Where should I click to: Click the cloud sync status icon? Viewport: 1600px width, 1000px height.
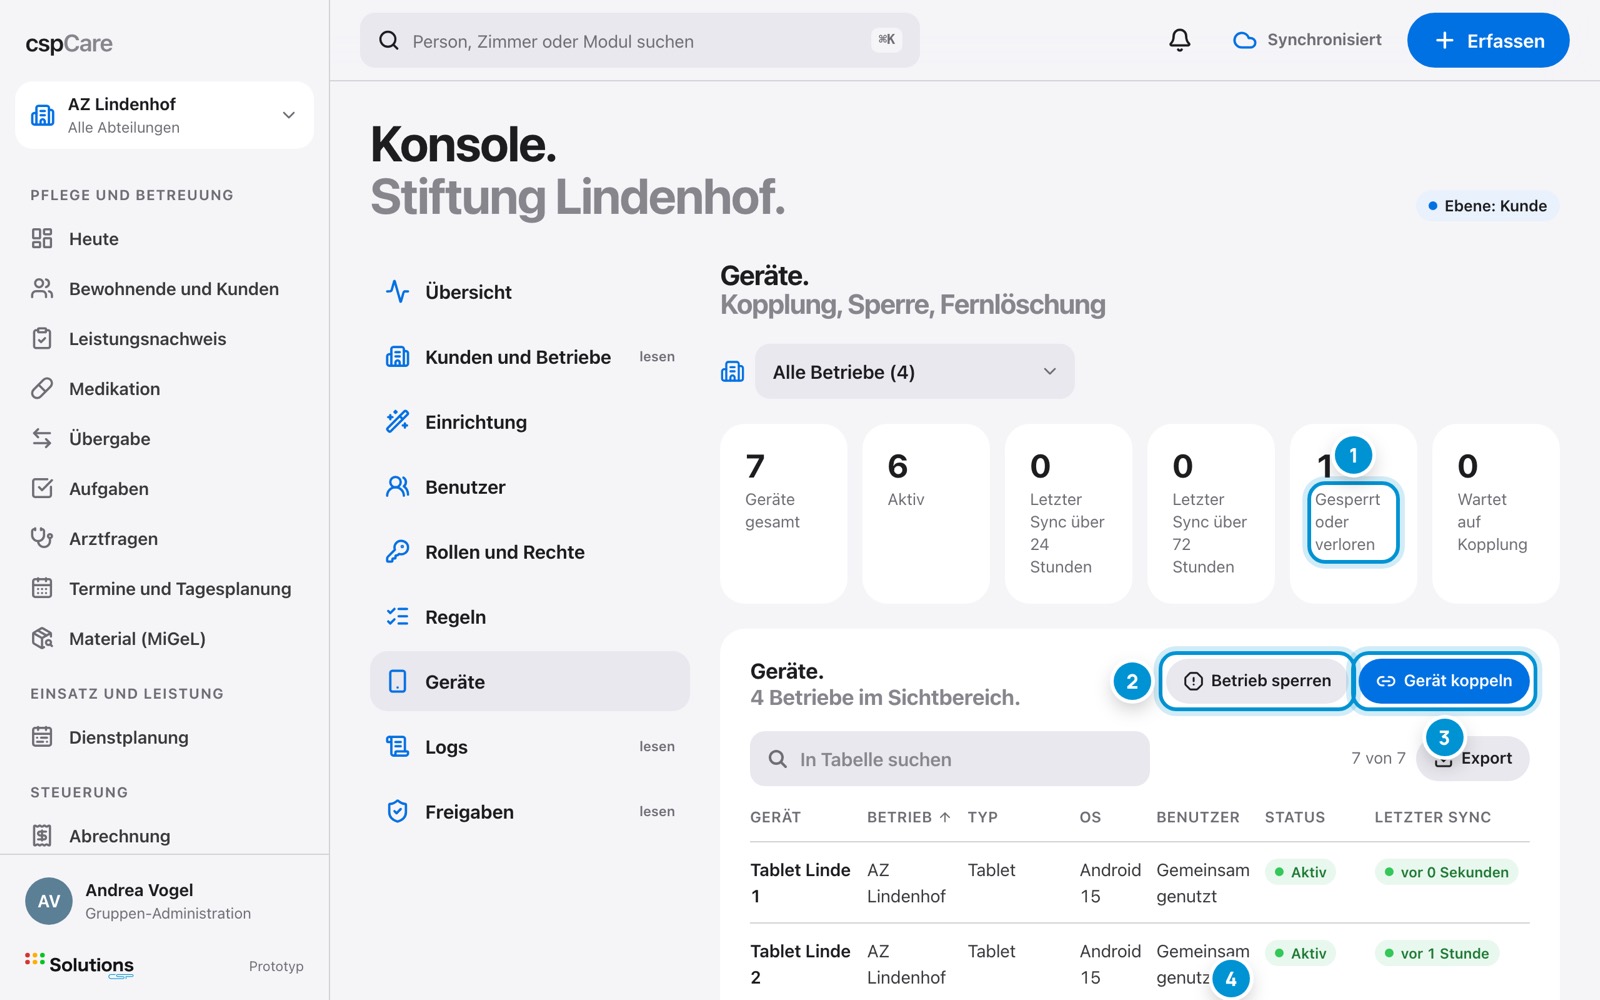1244,41
